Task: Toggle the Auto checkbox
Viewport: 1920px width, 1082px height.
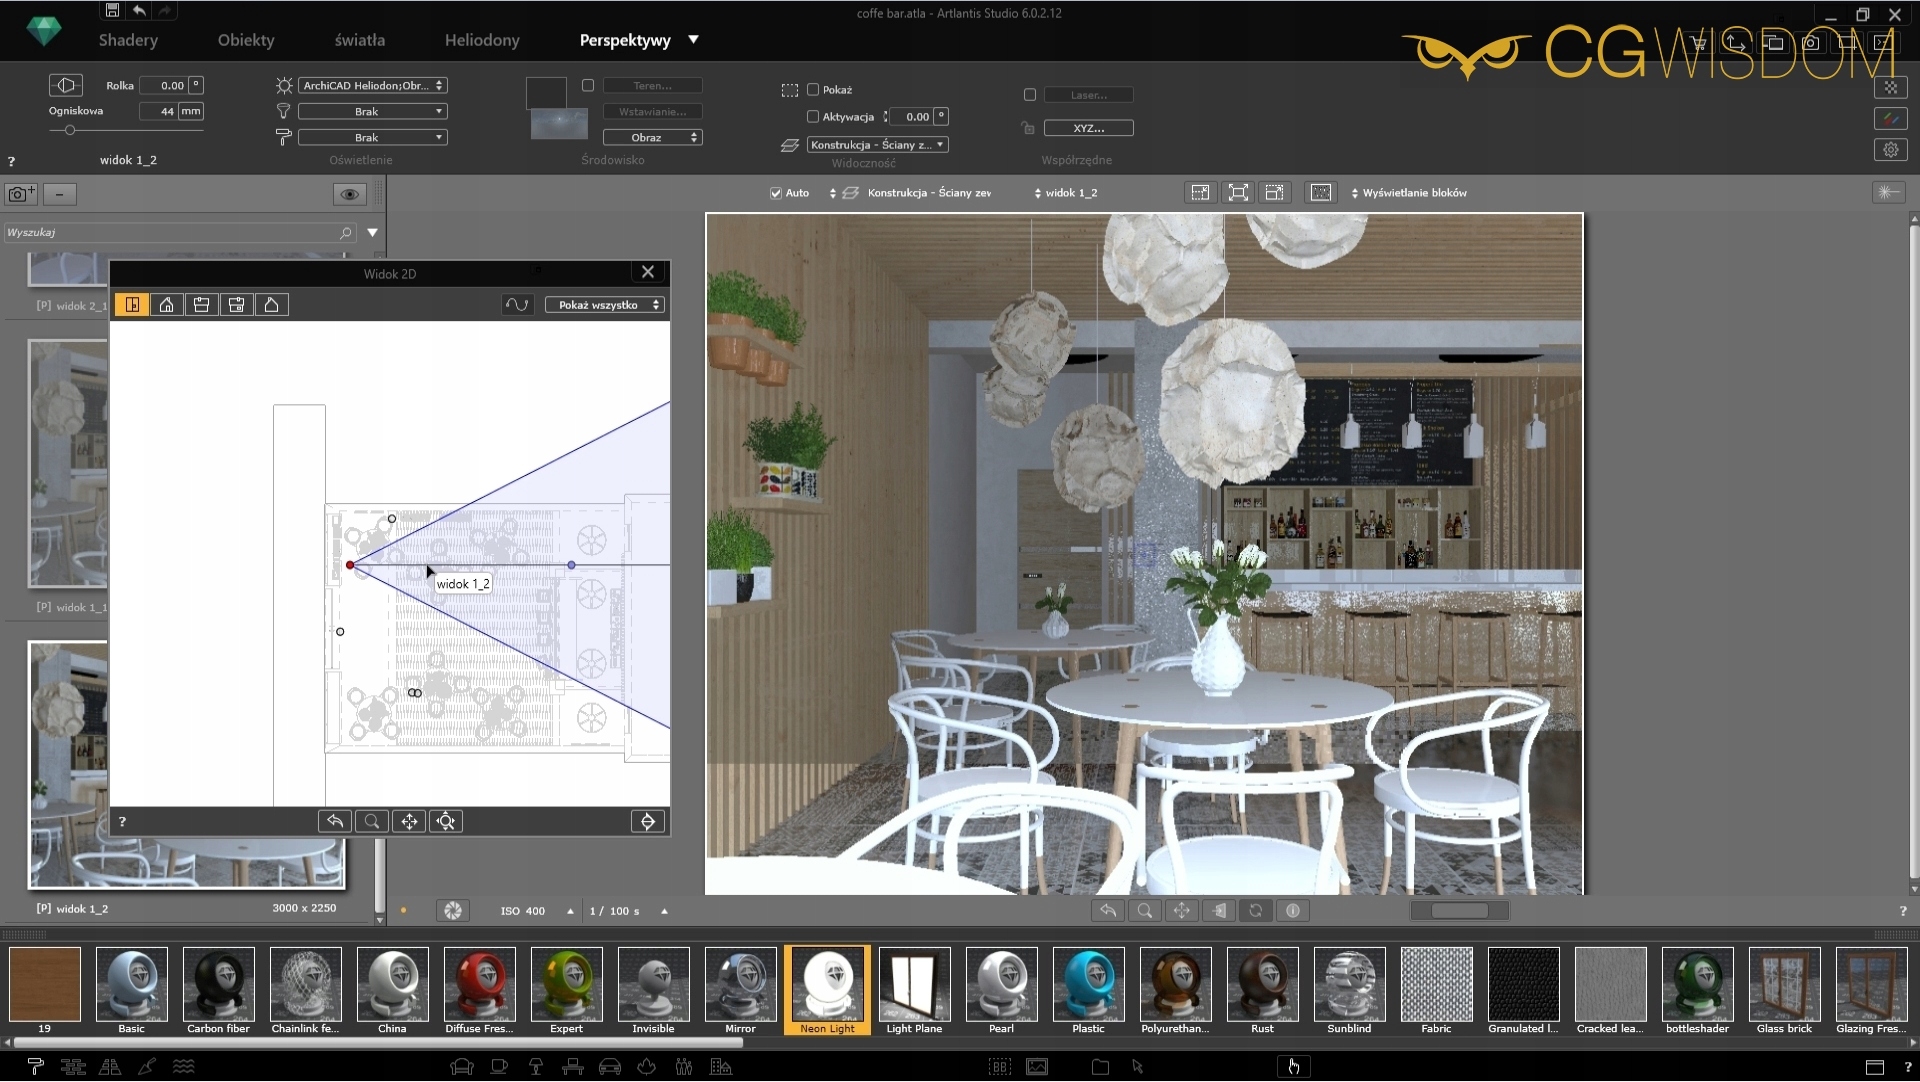Action: point(776,193)
